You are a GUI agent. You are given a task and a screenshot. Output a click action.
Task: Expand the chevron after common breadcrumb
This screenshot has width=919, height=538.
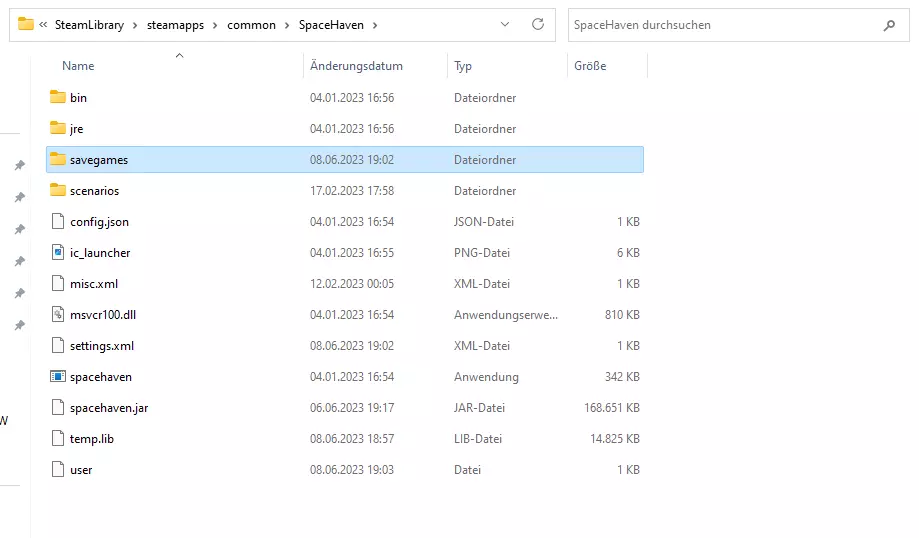pos(287,25)
